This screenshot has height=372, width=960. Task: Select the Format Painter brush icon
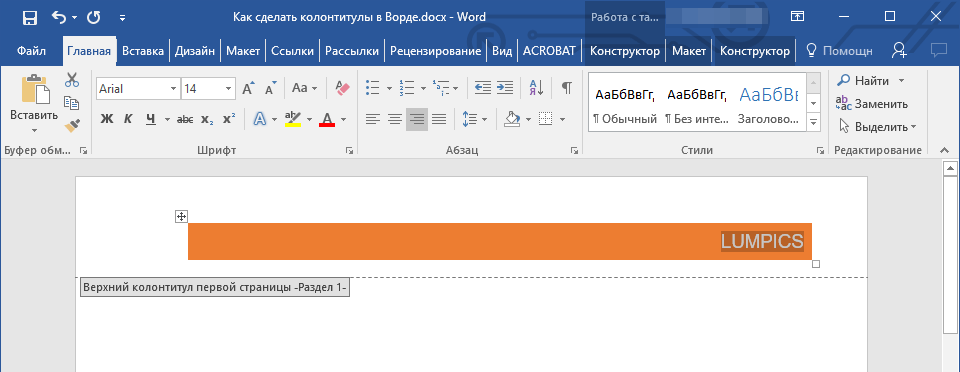click(72, 126)
